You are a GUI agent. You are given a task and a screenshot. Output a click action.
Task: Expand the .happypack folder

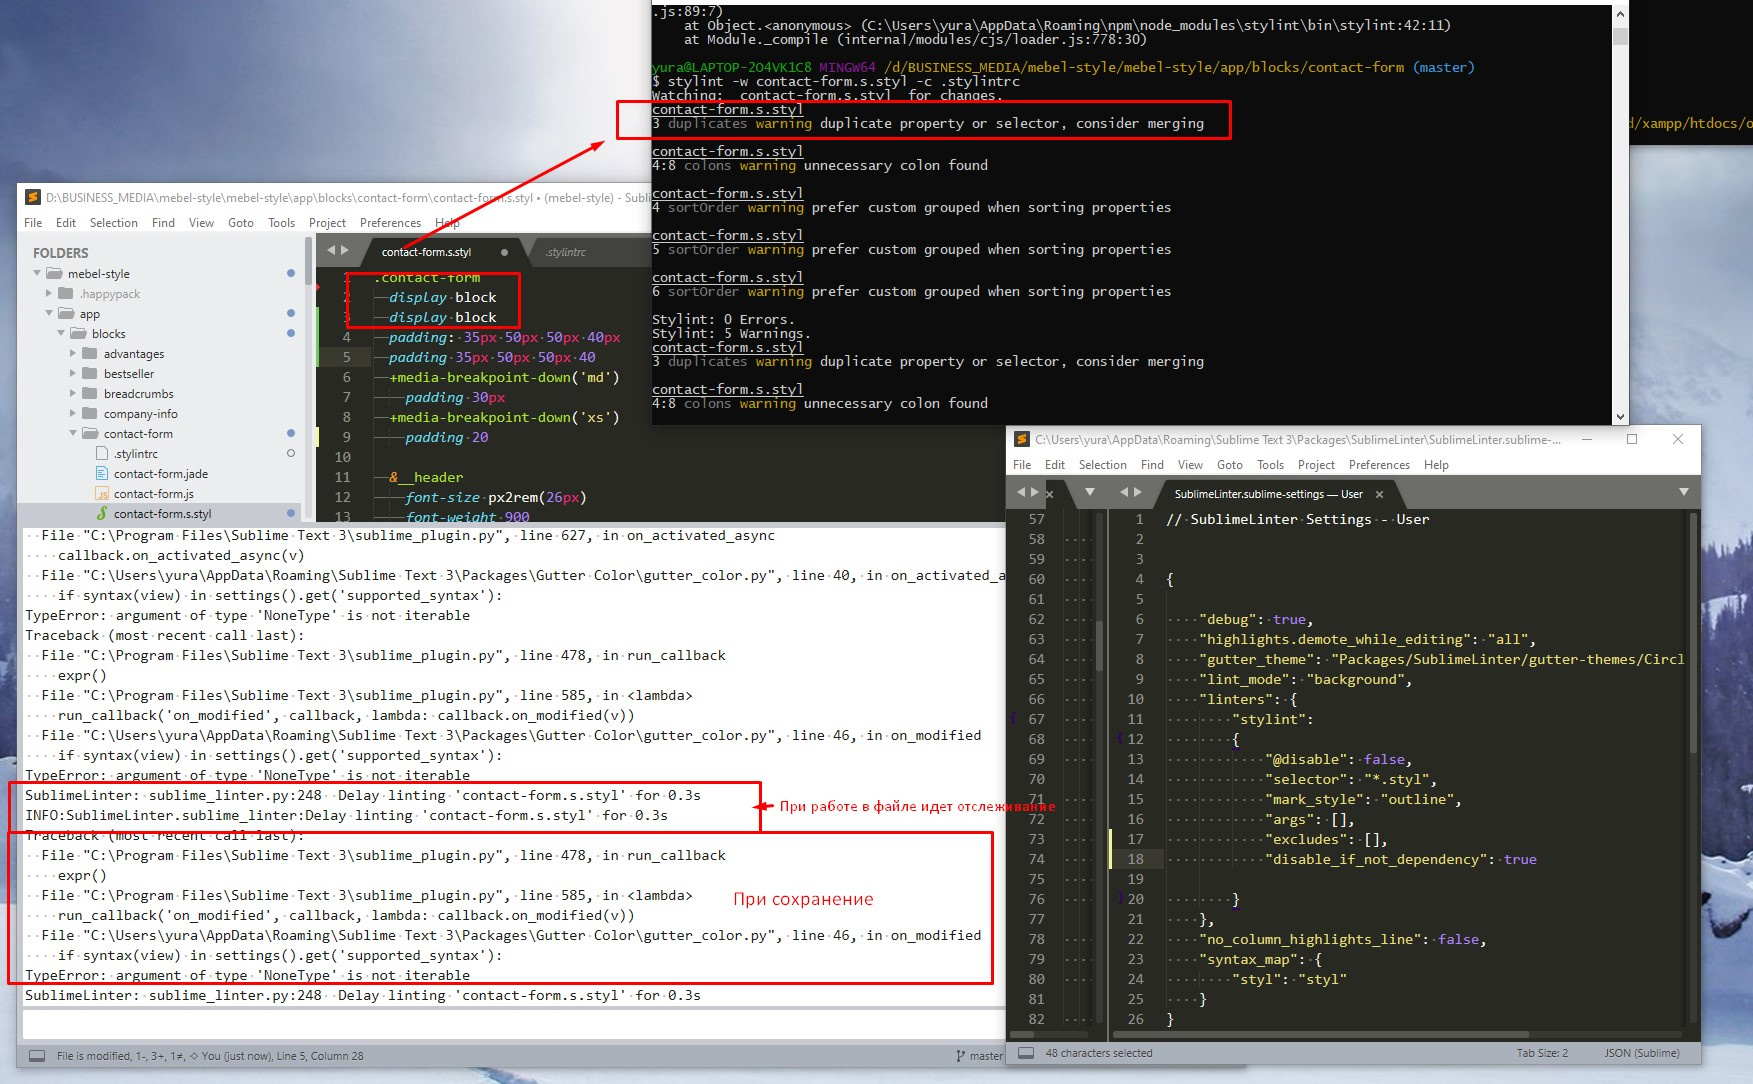tap(49, 293)
